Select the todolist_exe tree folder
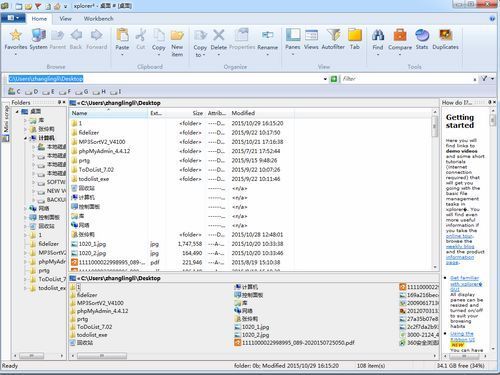500x375 pixels. coord(48,288)
